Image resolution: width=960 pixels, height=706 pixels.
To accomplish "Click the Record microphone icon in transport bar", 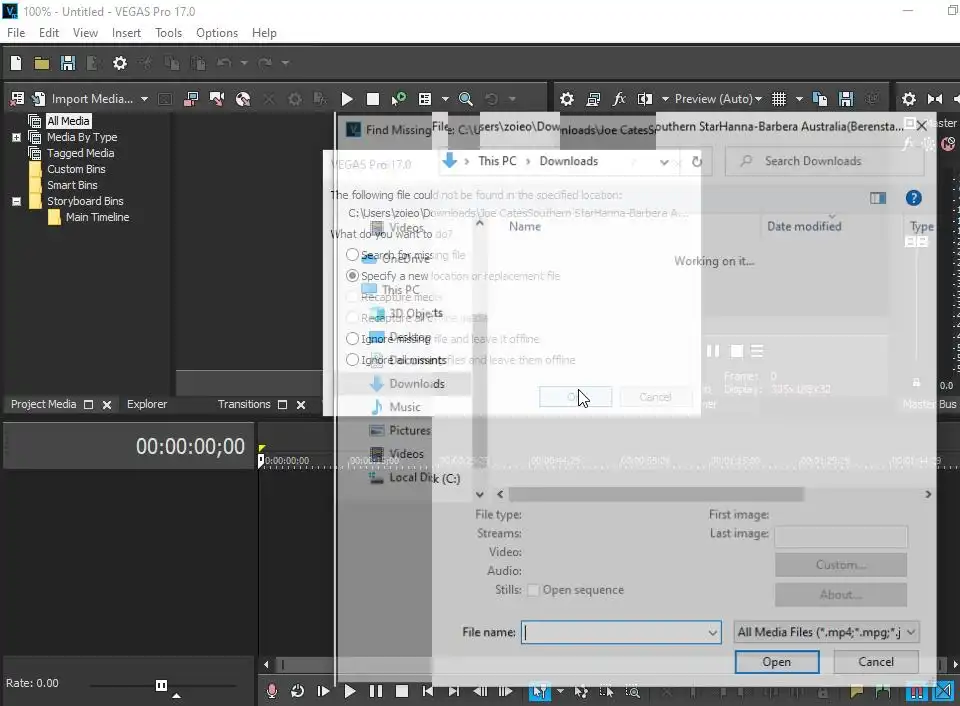I will pos(272,691).
